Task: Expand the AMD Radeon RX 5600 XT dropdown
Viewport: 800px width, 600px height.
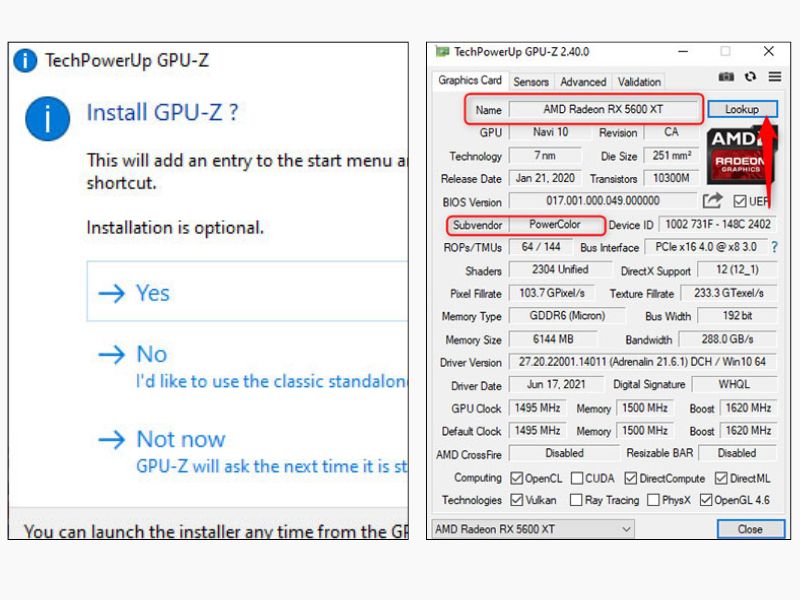Action: click(x=626, y=529)
